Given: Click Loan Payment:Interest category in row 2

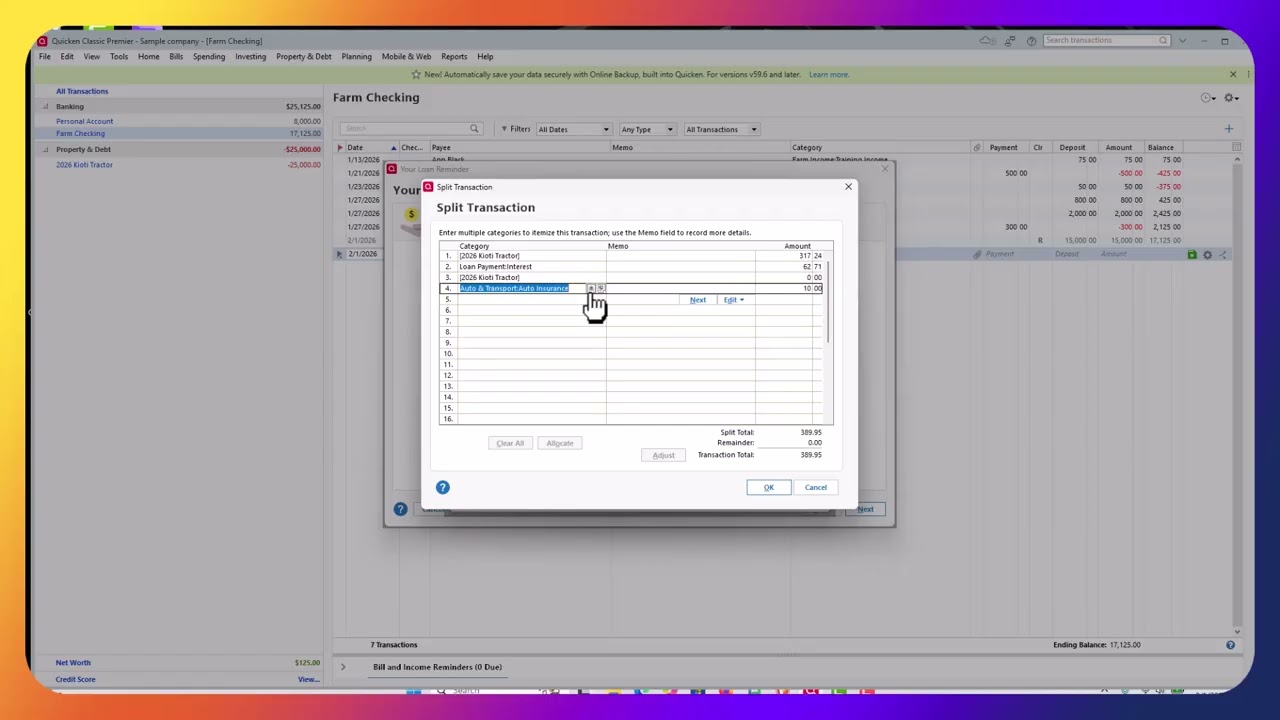Looking at the screenshot, I should pos(496,267).
